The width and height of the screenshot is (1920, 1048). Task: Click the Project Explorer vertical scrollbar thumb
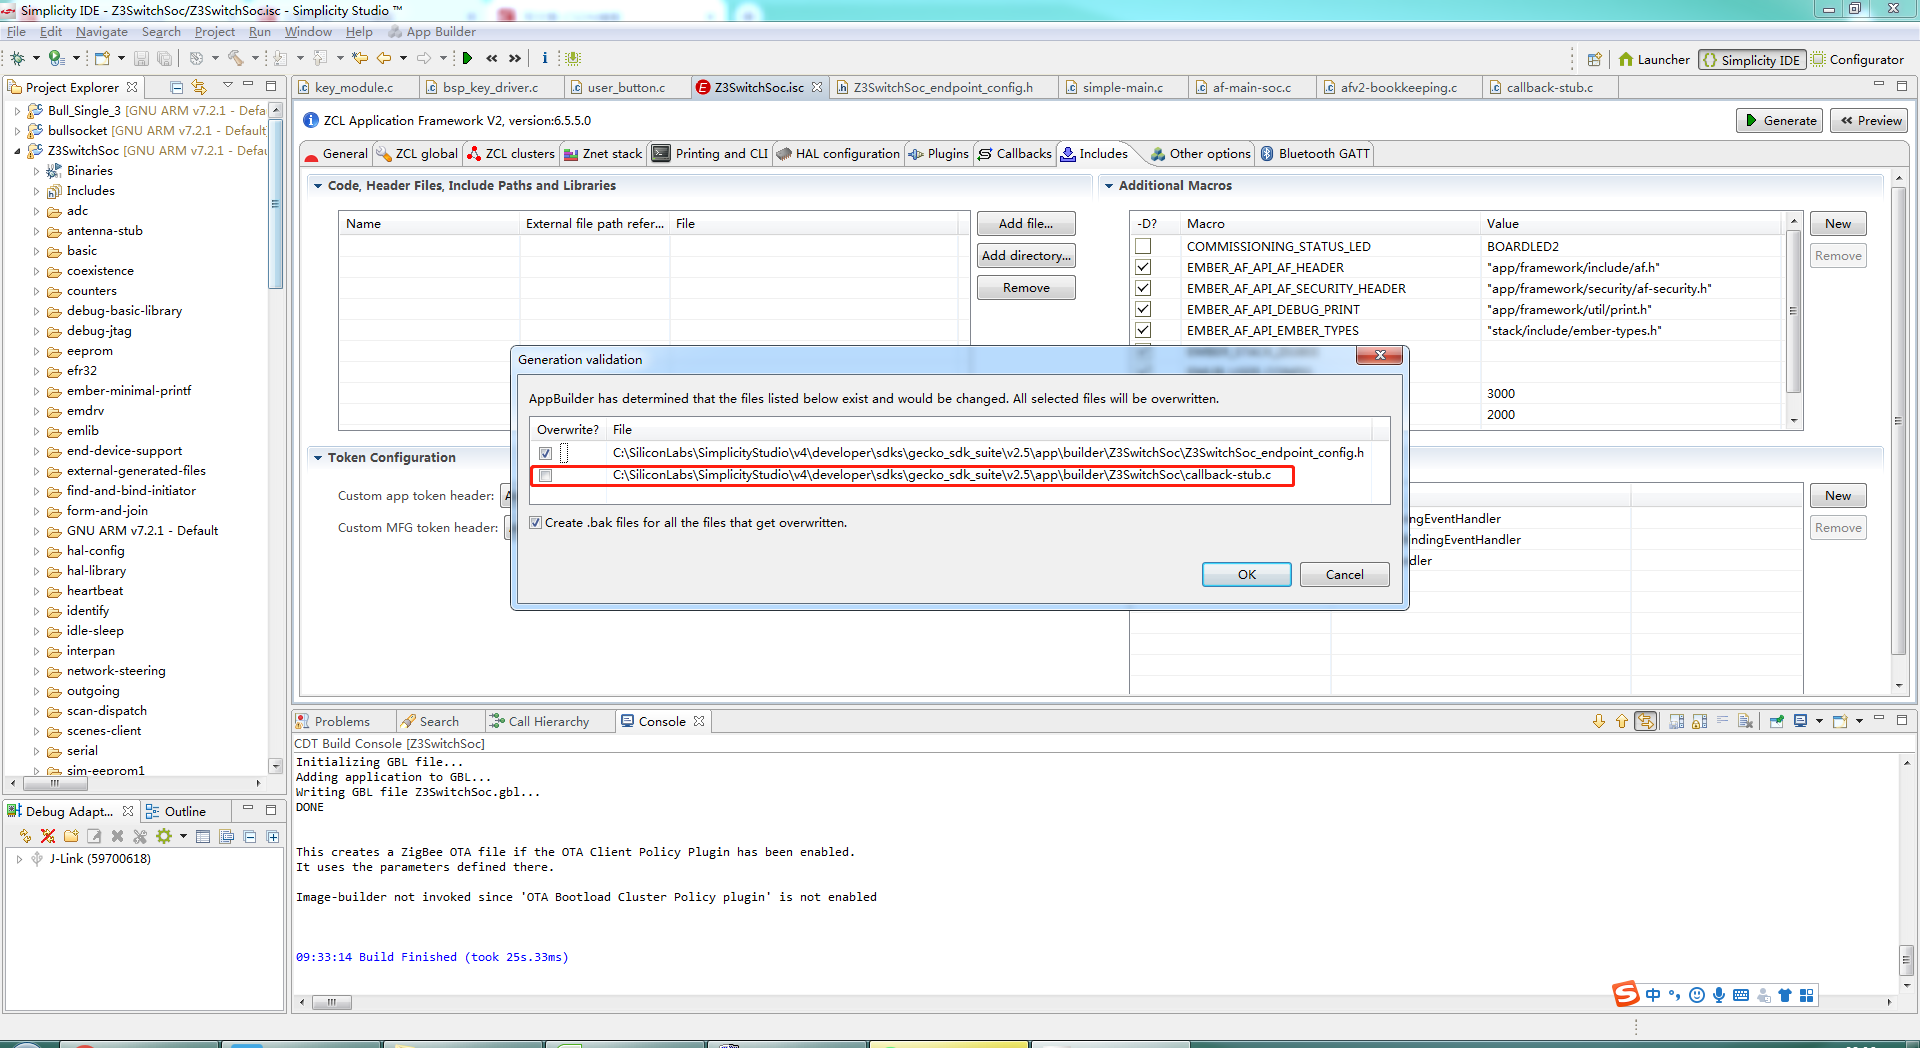click(276, 204)
